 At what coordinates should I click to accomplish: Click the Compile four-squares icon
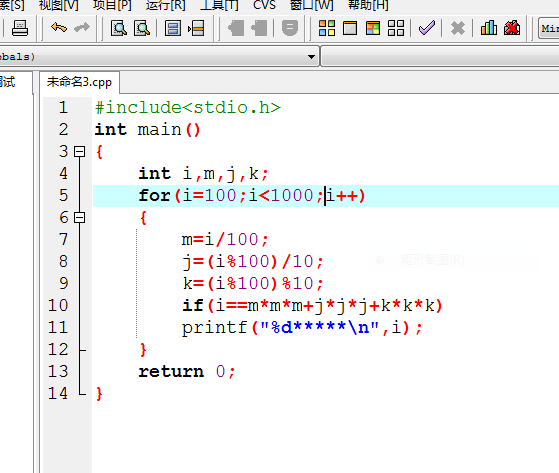(327, 28)
